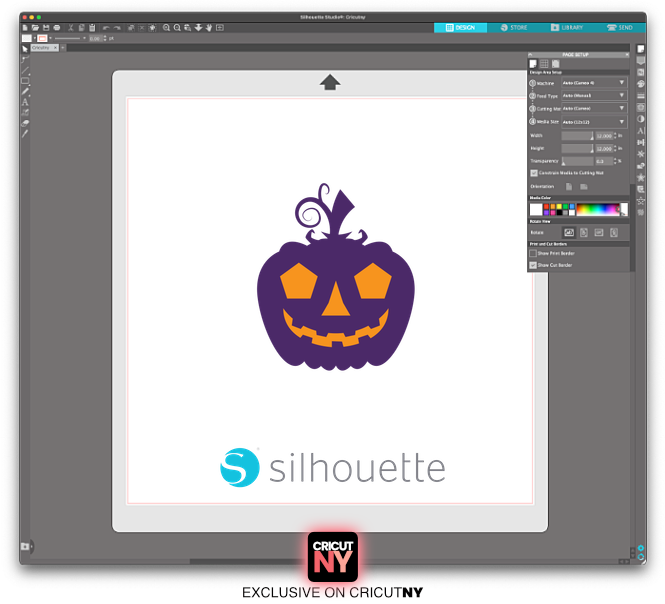Select the Freehand pencil tool
This screenshot has height=604, width=665.
pos(25,91)
